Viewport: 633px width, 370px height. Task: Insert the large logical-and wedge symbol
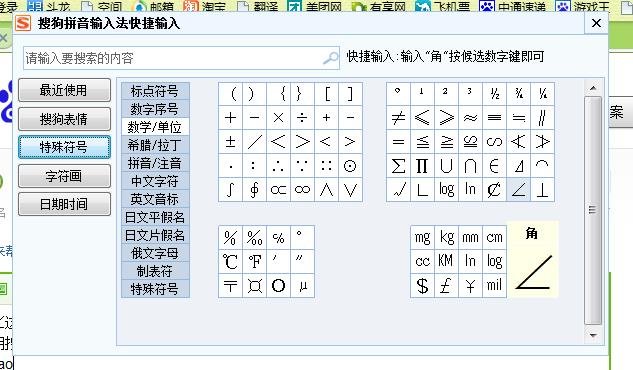point(326,190)
